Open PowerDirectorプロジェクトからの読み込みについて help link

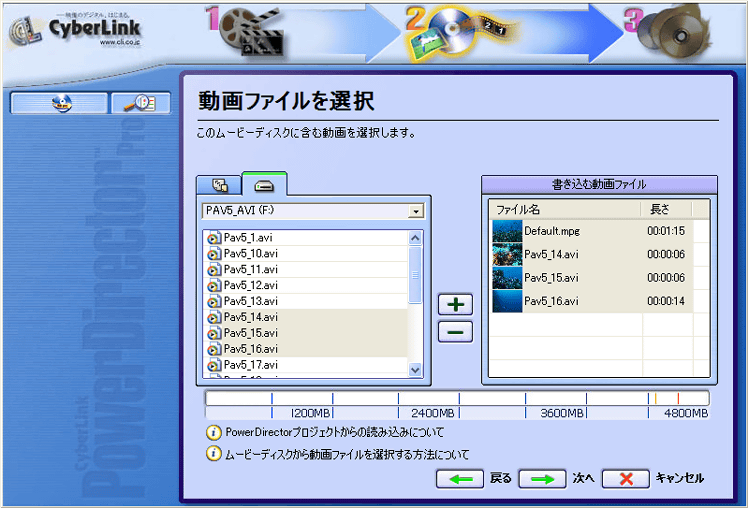tap(334, 433)
